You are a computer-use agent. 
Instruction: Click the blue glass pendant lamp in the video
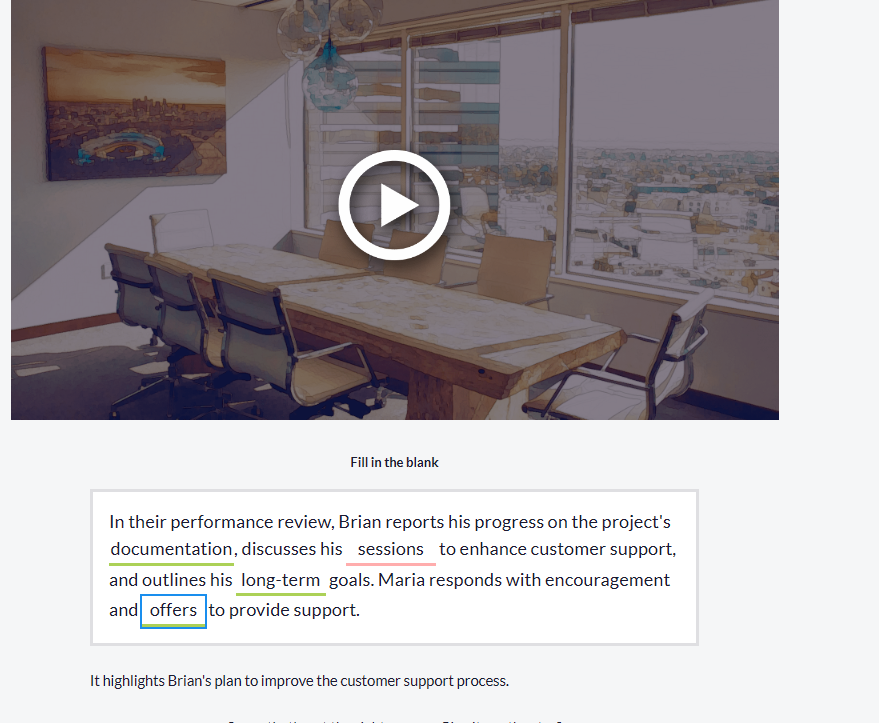click(330, 81)
